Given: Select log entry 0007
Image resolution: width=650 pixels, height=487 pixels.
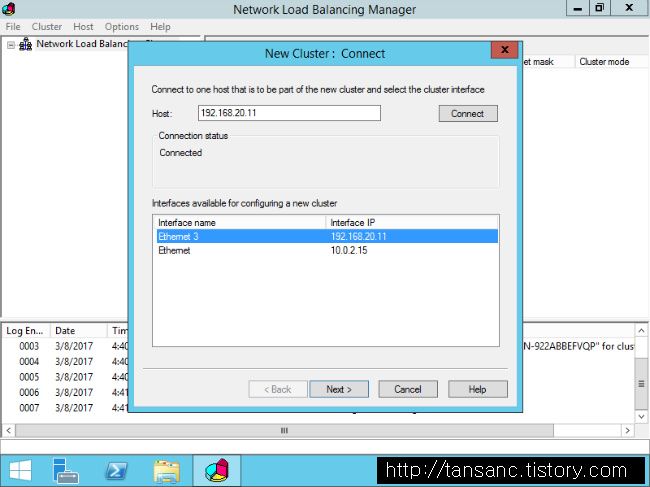Looking at the screenshot, I should pos(29,407).
